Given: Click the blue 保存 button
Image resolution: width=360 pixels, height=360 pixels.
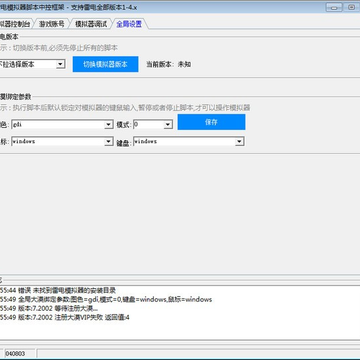Looking at the screenshot, I should tap(211, 122).
